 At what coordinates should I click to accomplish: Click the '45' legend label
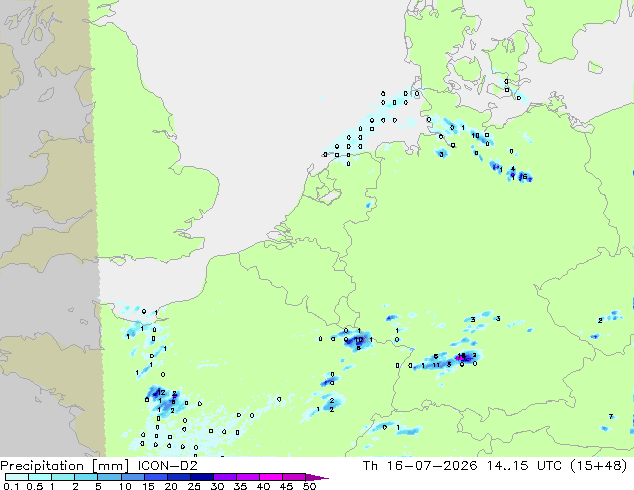pyautogui.click(x=286, y=486)
